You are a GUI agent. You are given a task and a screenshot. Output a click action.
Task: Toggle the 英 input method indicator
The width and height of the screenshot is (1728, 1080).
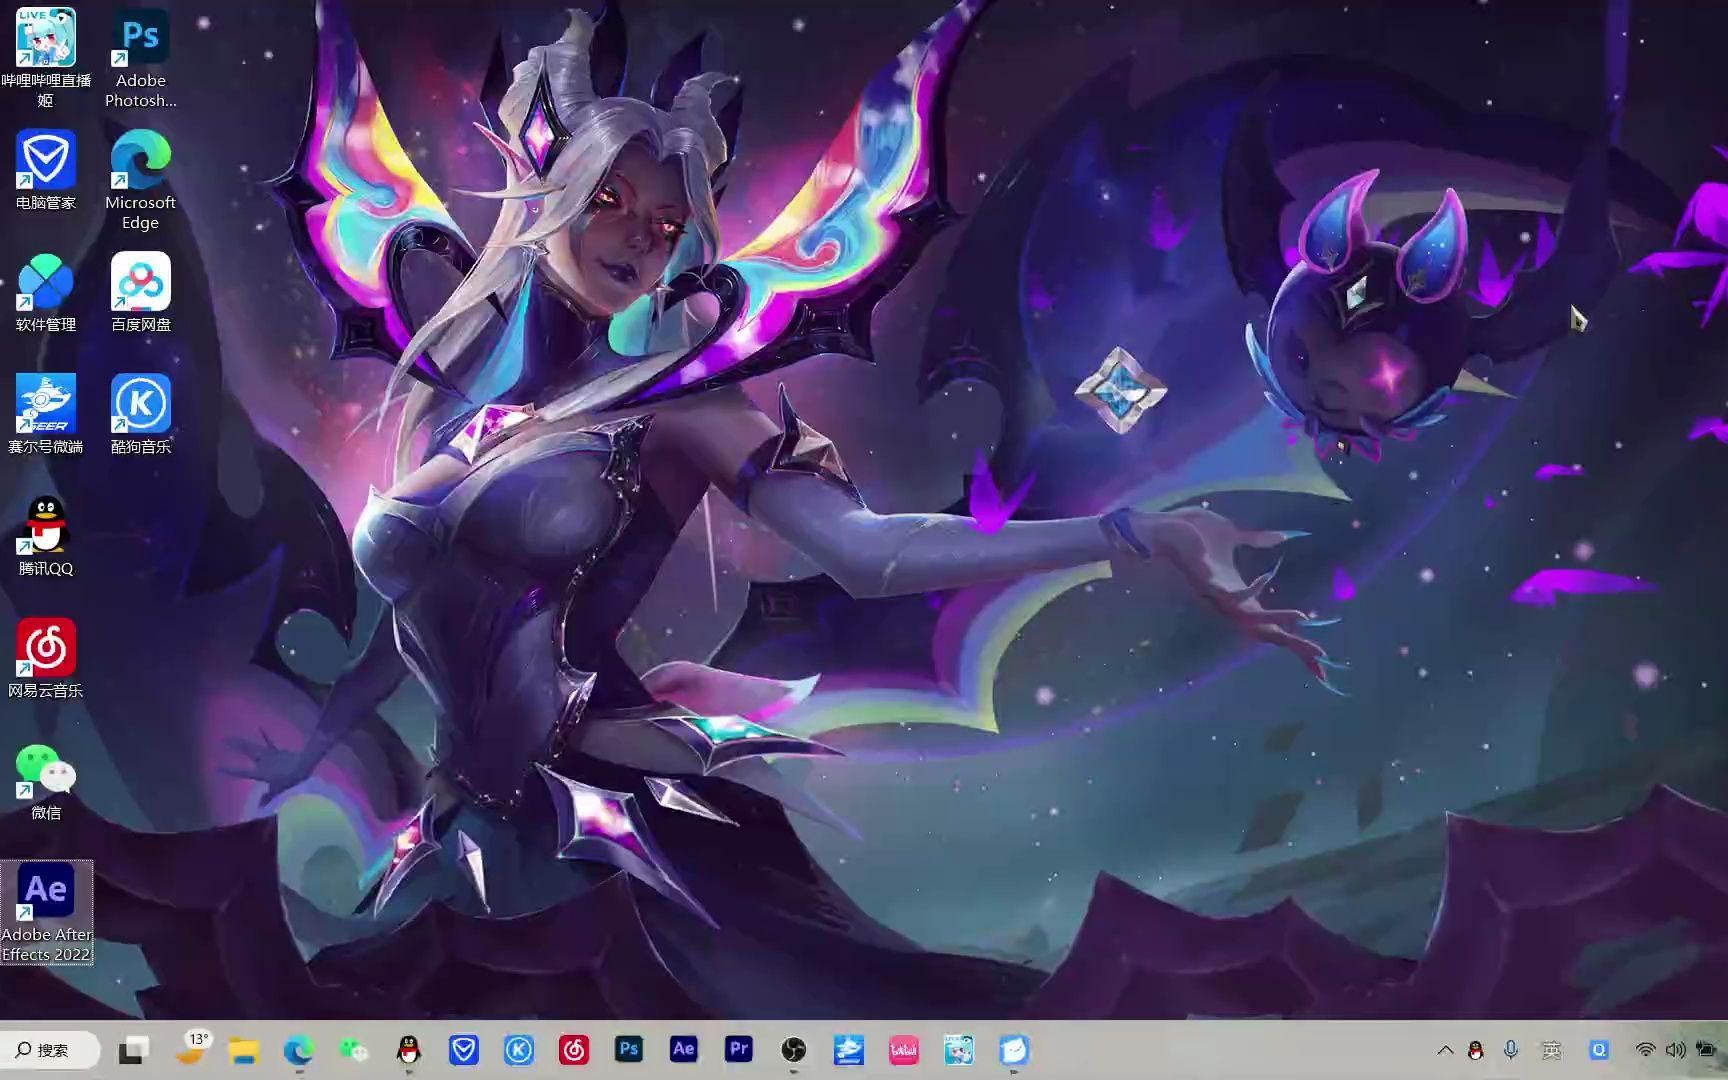(1552, 1050)
